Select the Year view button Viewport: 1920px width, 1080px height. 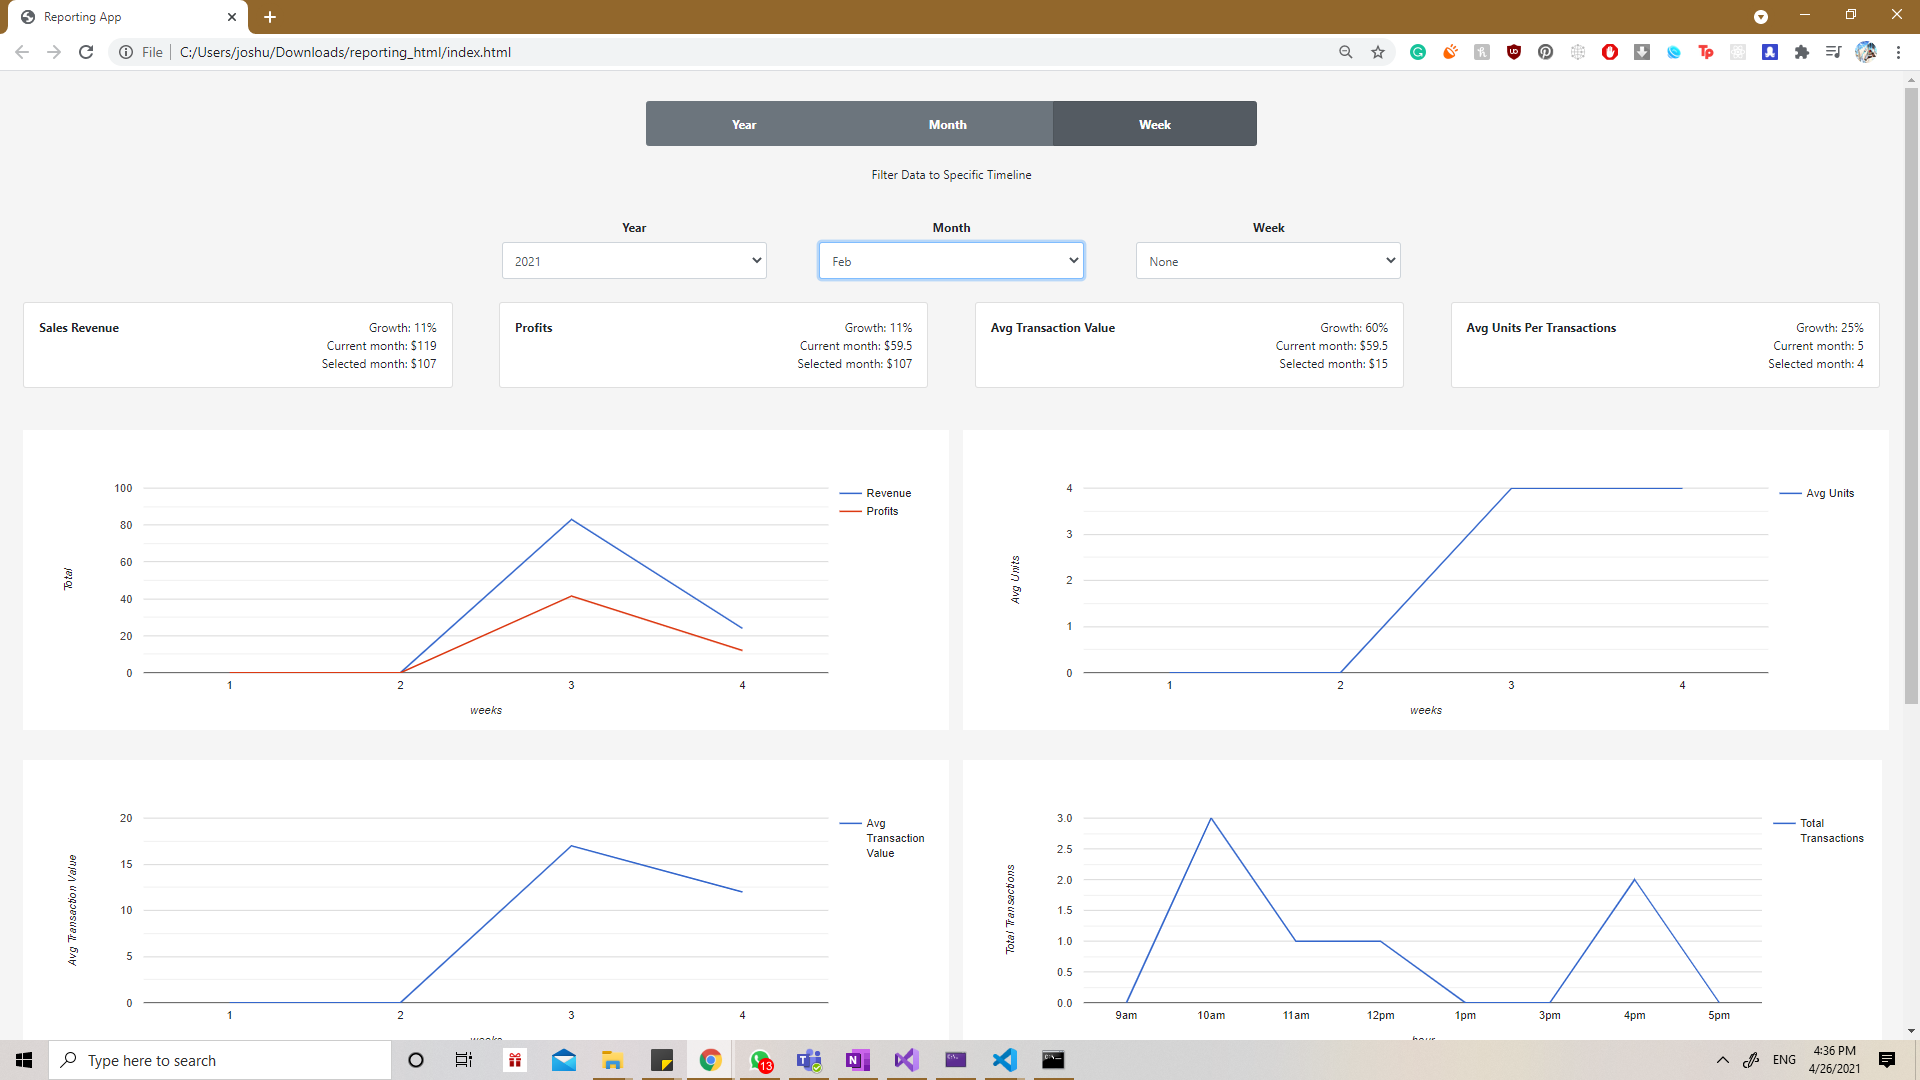744,123
